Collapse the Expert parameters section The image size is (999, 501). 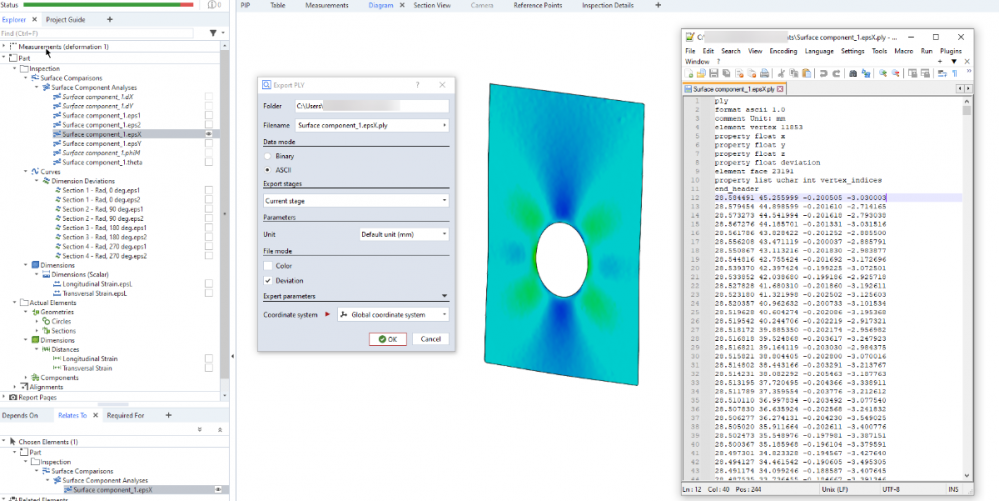click(443, 296)
